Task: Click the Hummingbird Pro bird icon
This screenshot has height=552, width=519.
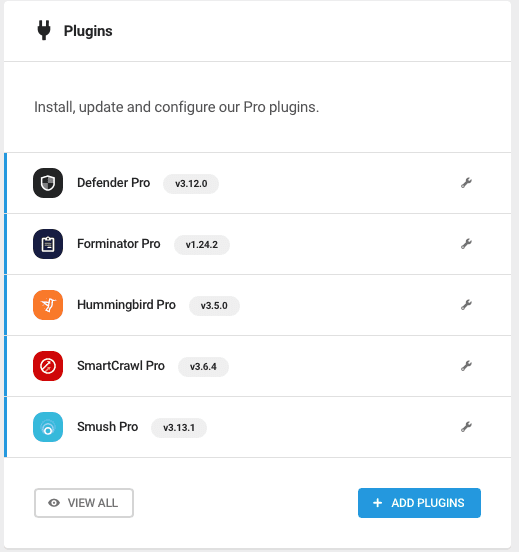Action: (48, 305)
